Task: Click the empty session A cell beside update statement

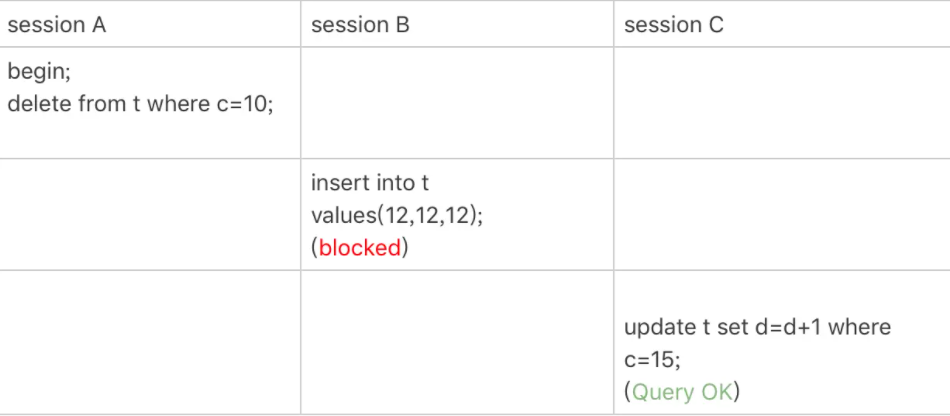Action: coord(150,342)
